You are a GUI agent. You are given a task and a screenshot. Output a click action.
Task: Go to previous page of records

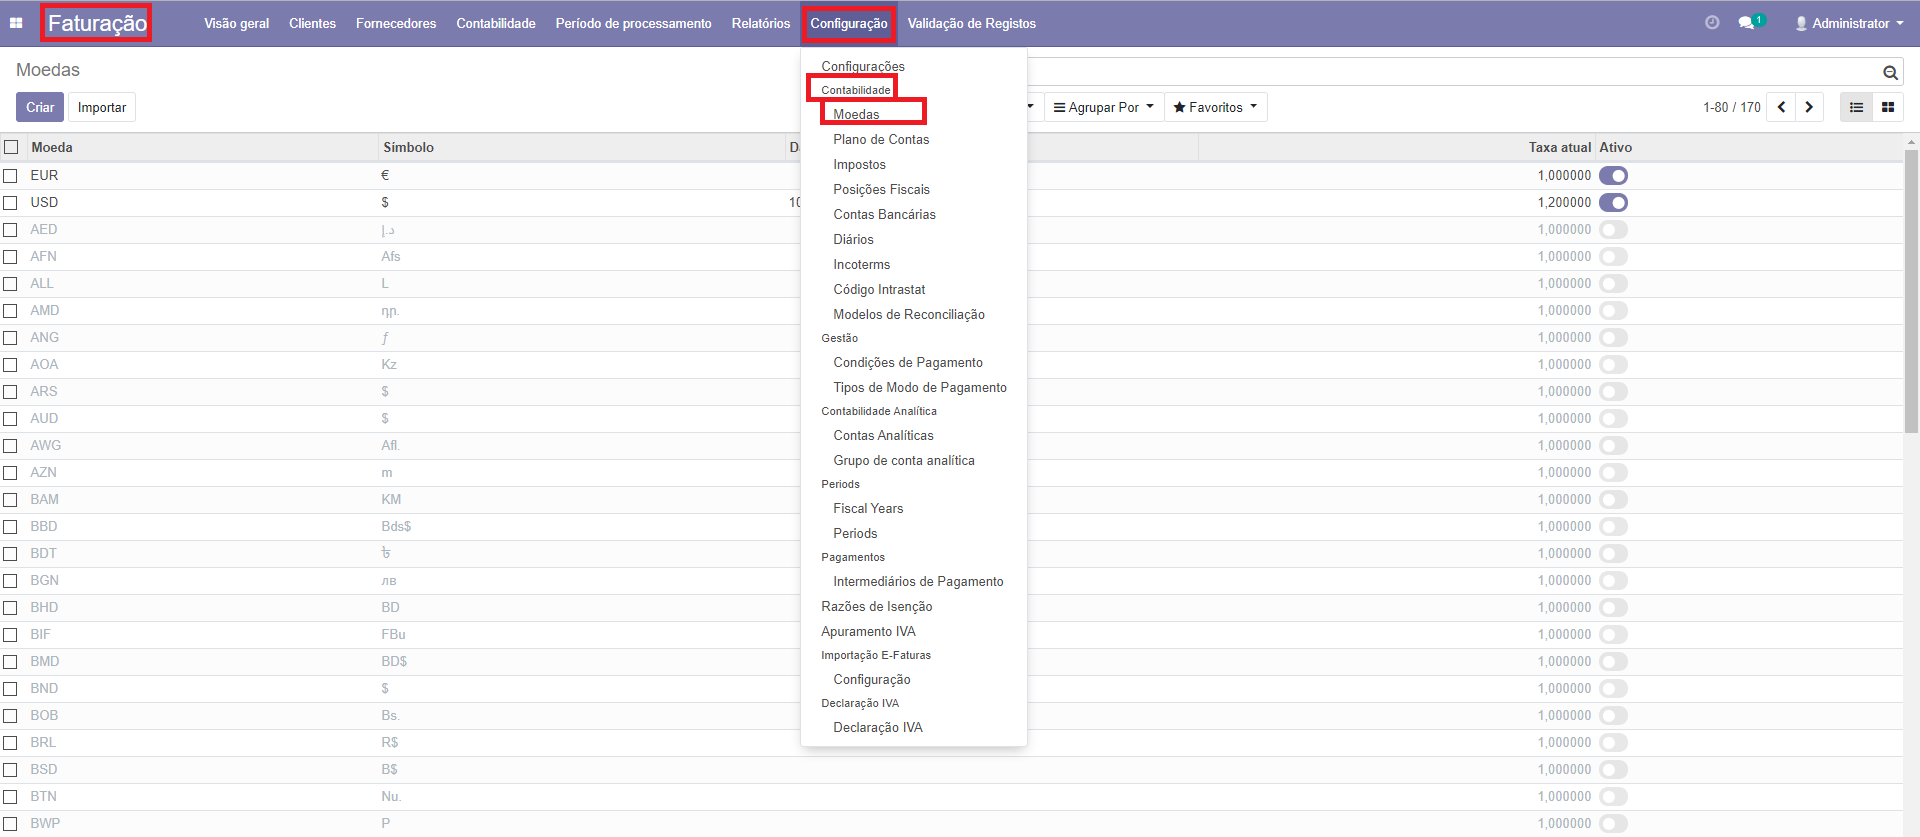point(1781,107)
